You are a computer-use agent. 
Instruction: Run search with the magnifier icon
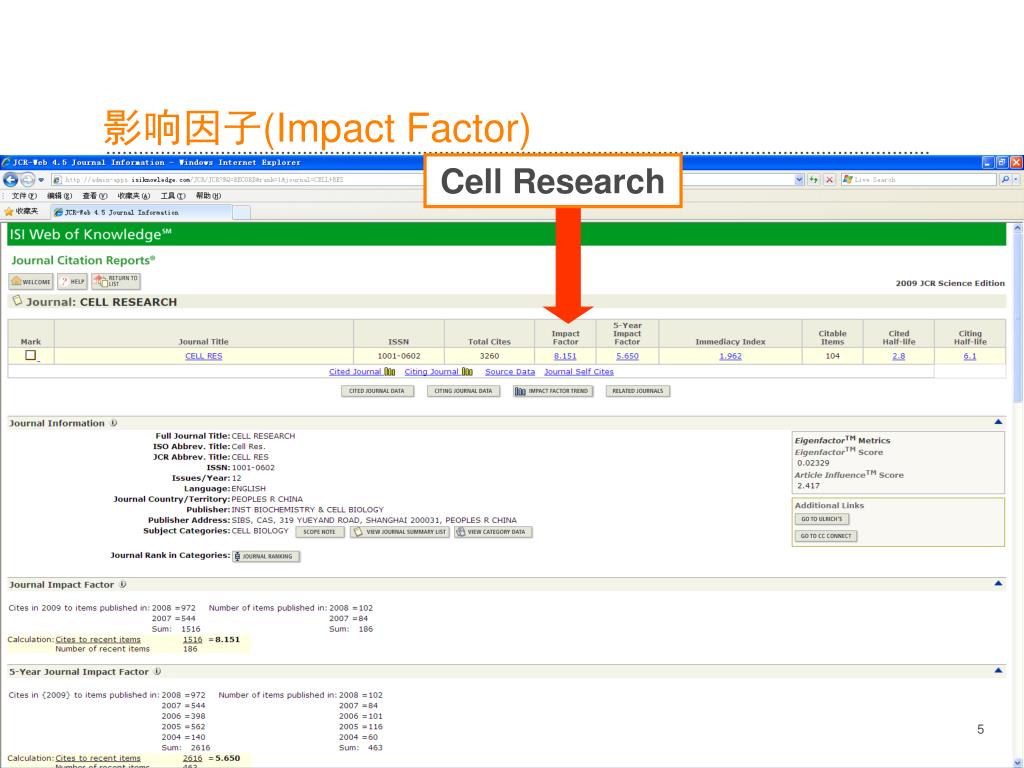[x=1005, y=180]
